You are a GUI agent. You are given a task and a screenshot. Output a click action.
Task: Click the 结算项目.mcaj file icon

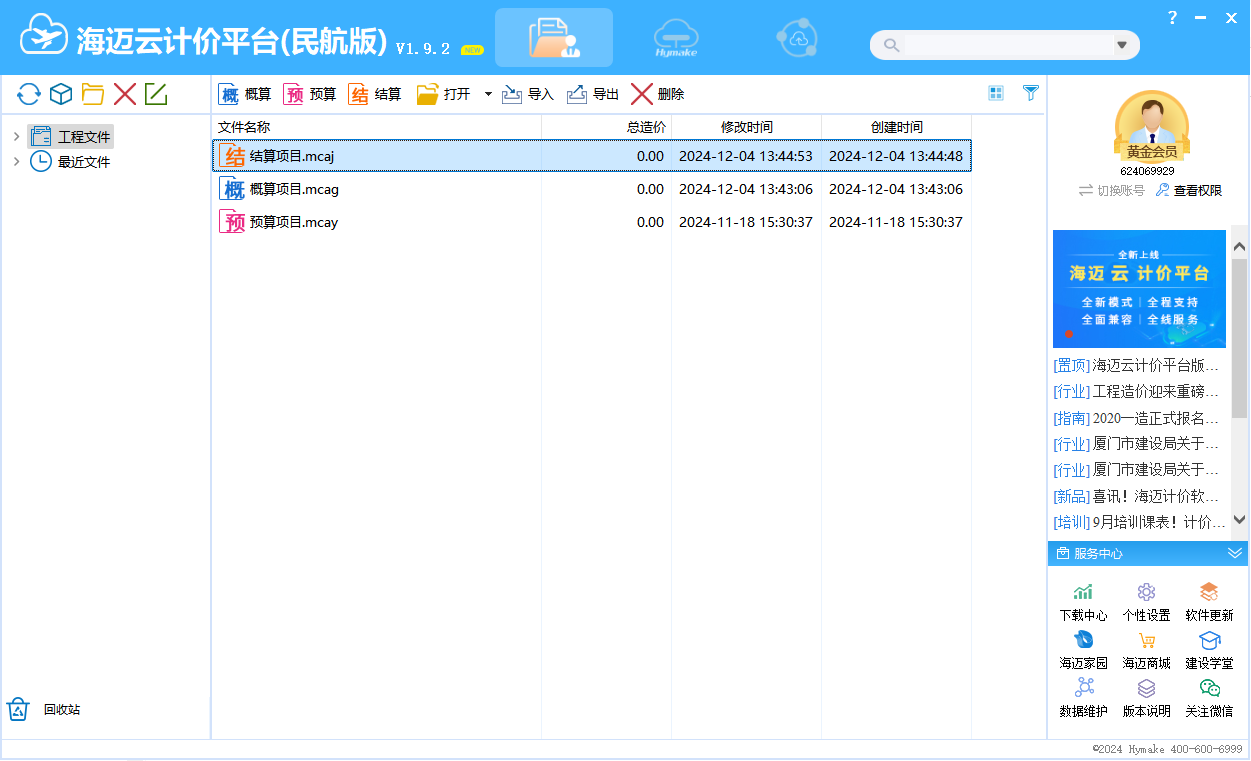pyautogui.click(x=233, y=156)
